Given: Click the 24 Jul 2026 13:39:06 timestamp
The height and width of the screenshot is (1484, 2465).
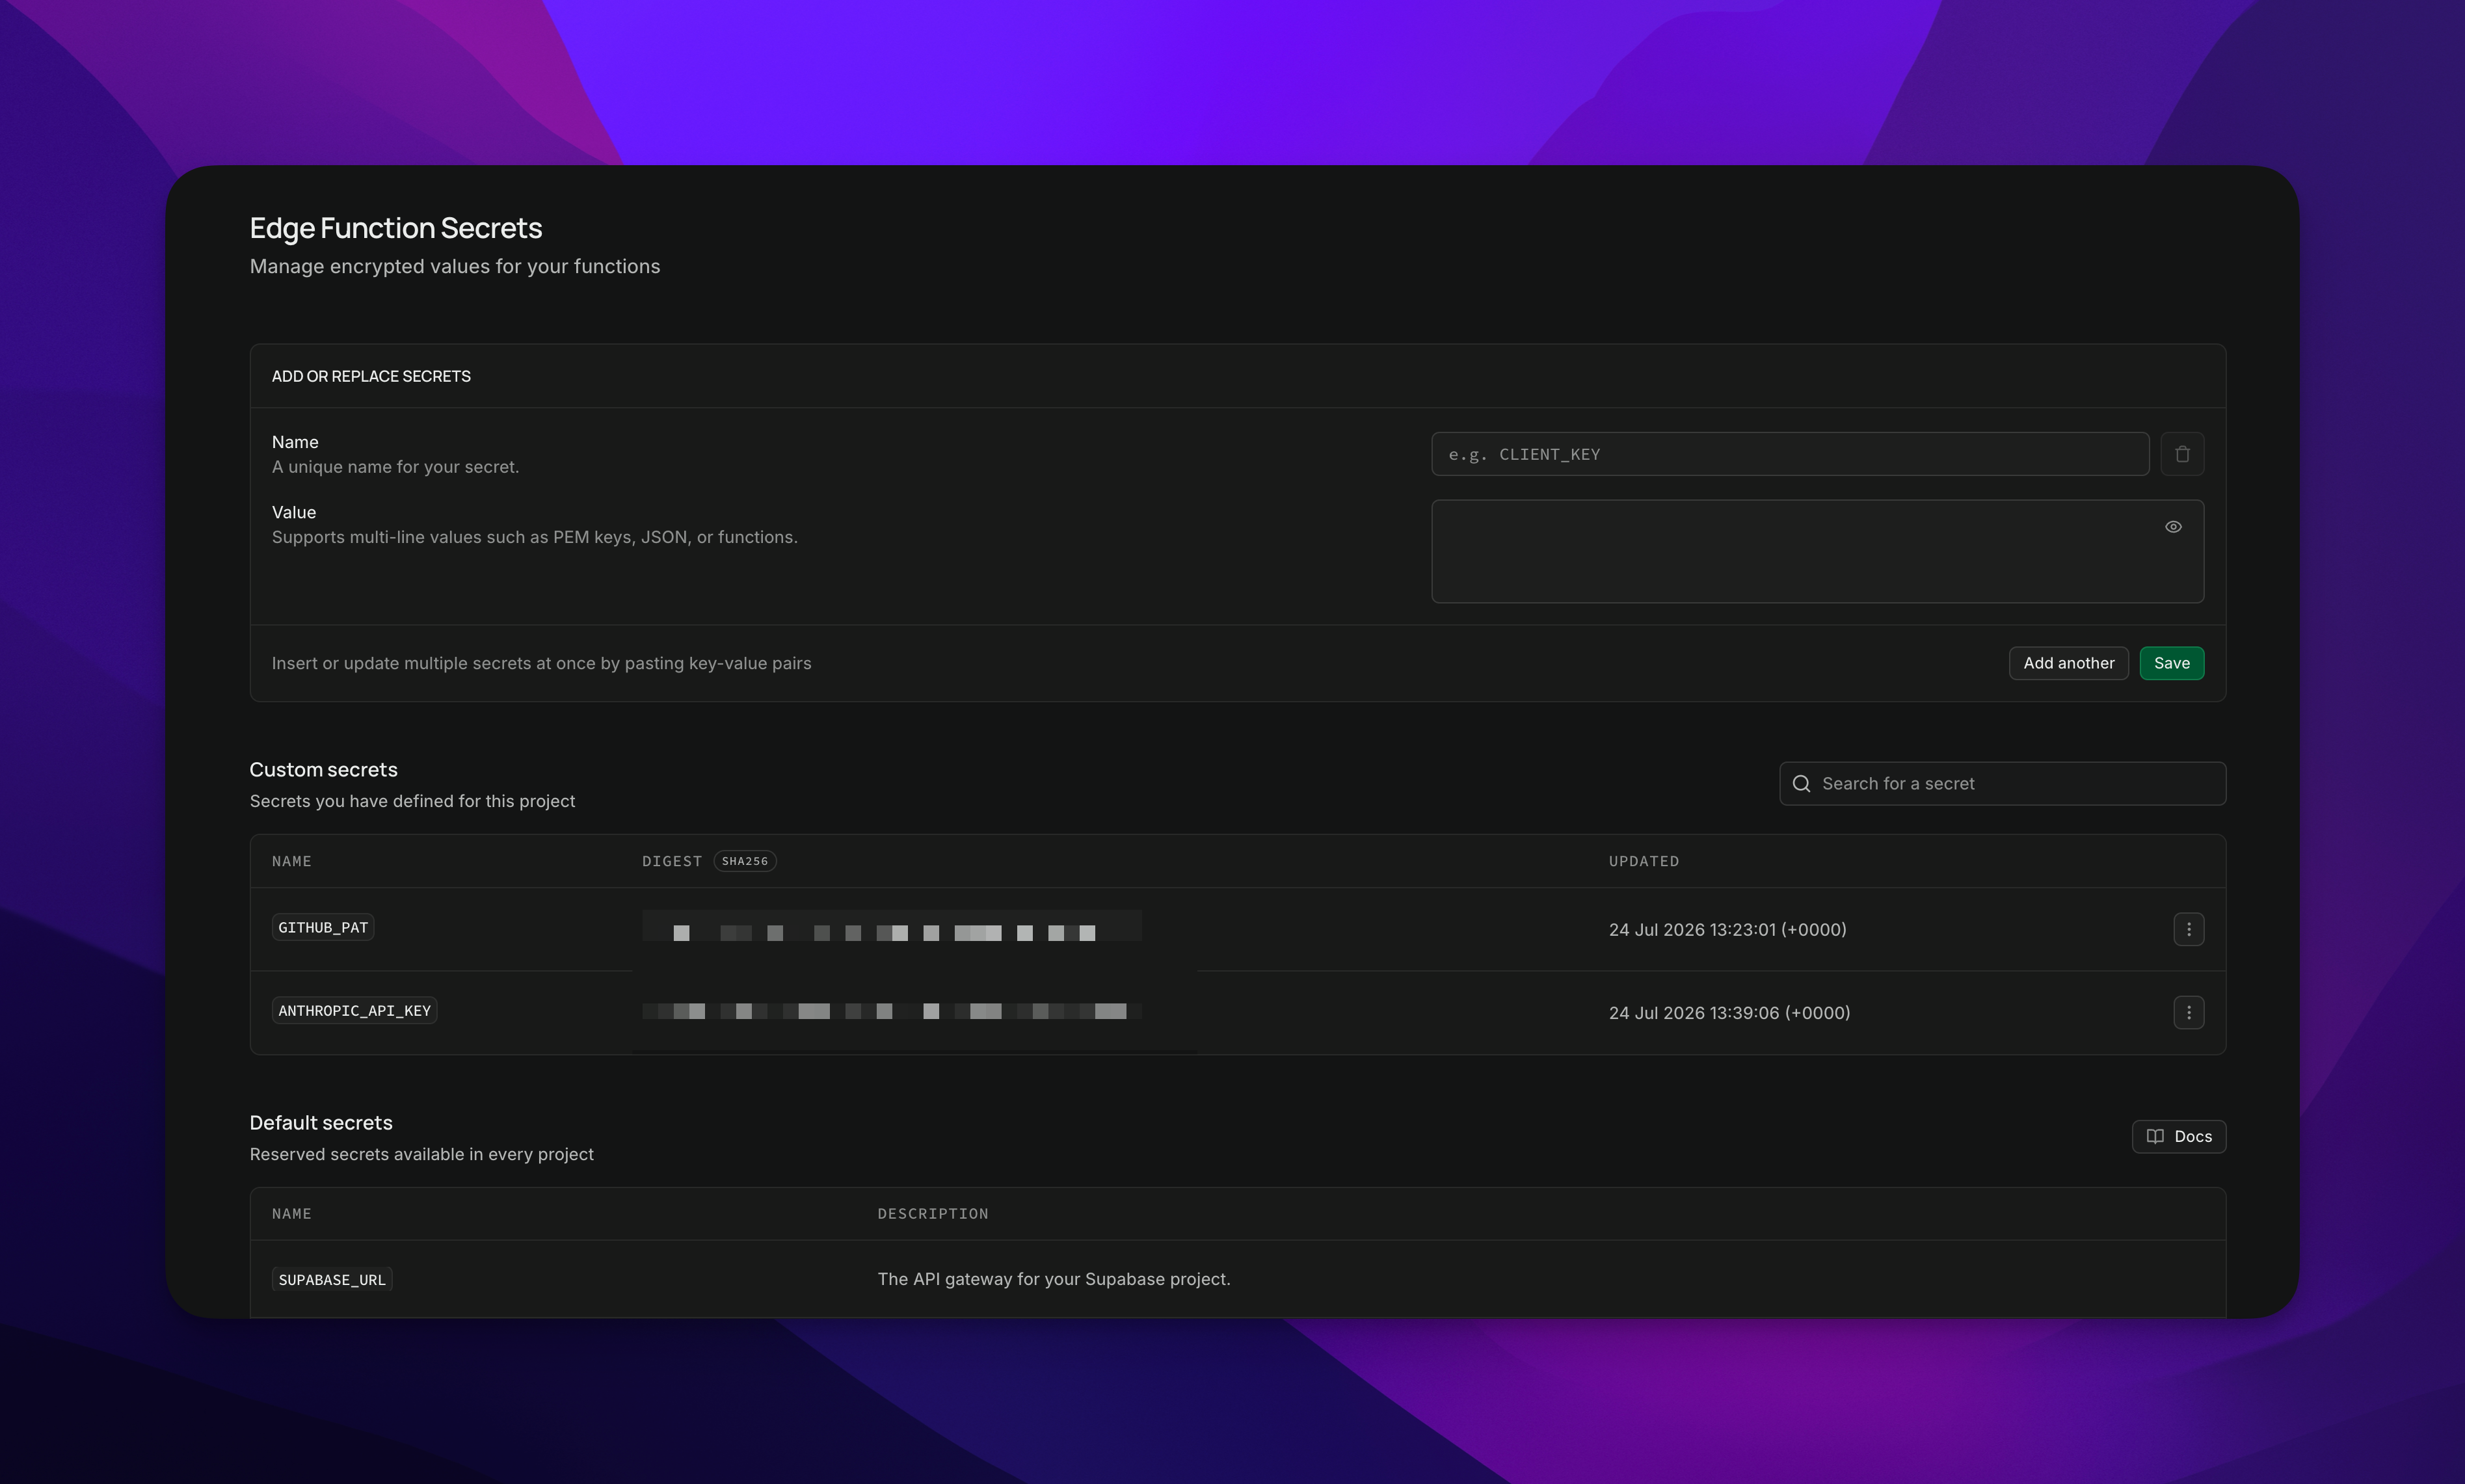Looking at the screenshot, I should coord(1729,1012).
